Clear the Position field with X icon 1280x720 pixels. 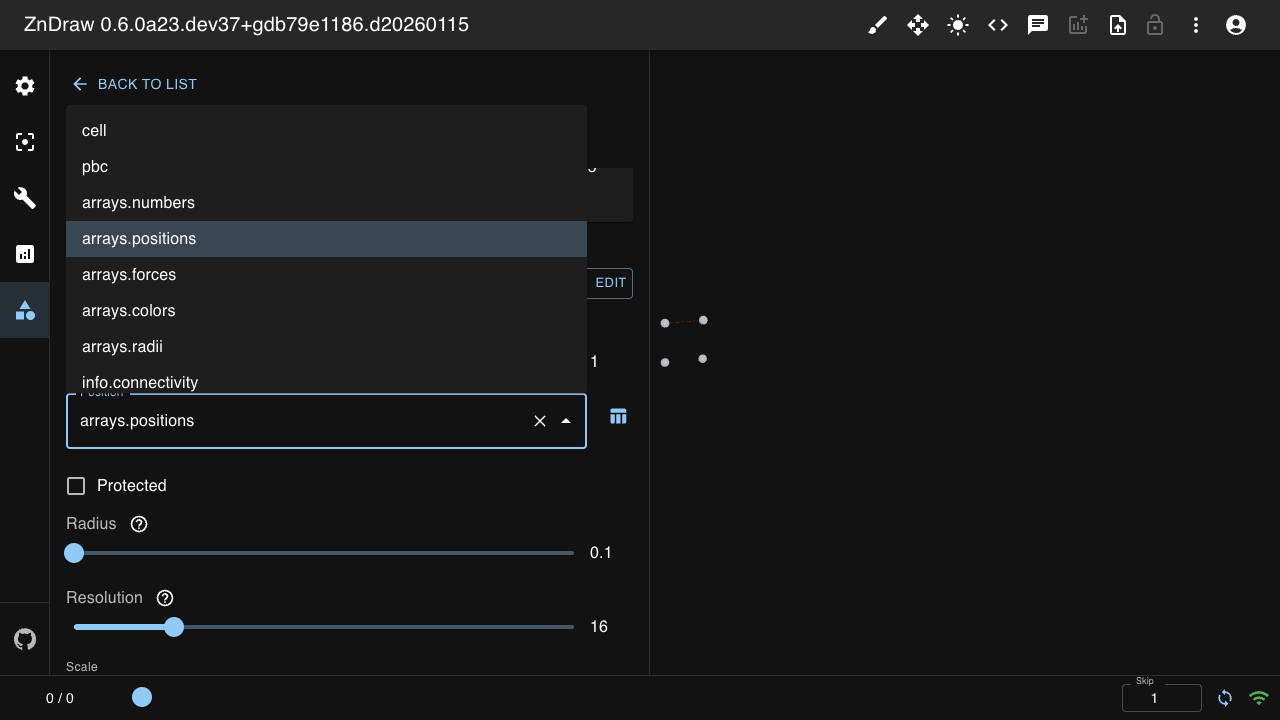click(540, 421)
